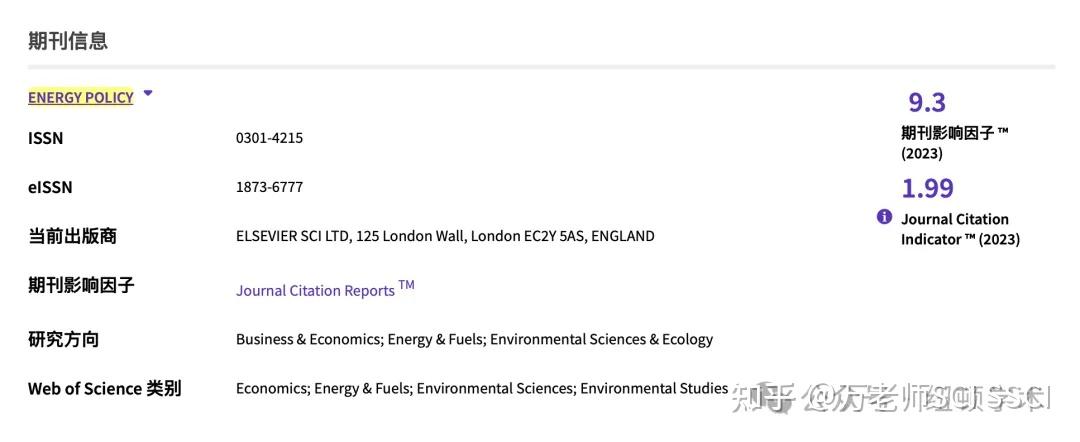Click the 研究方向 row label
1080x442 pixels.
click(x=63, y=339)
